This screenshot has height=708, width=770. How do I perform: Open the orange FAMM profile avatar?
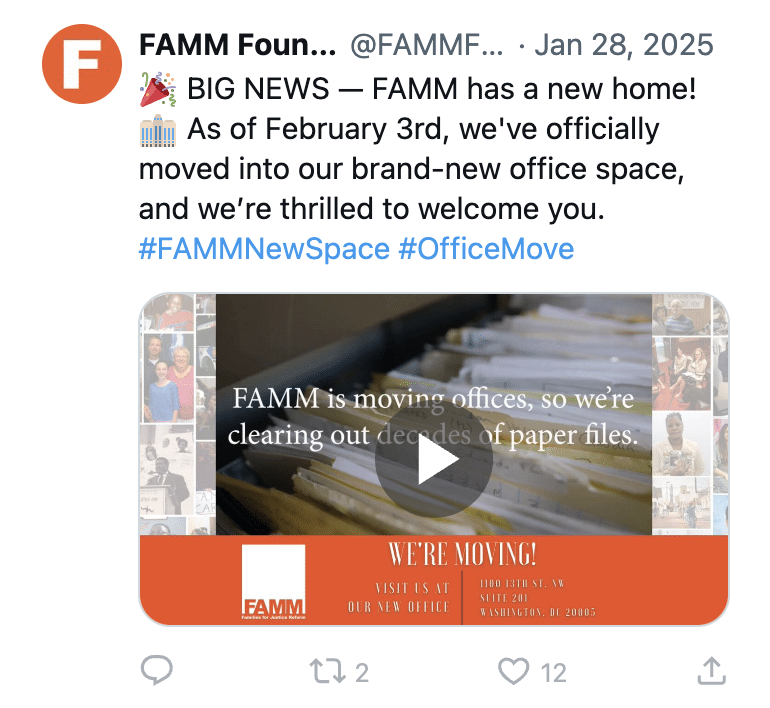(82, 64)
